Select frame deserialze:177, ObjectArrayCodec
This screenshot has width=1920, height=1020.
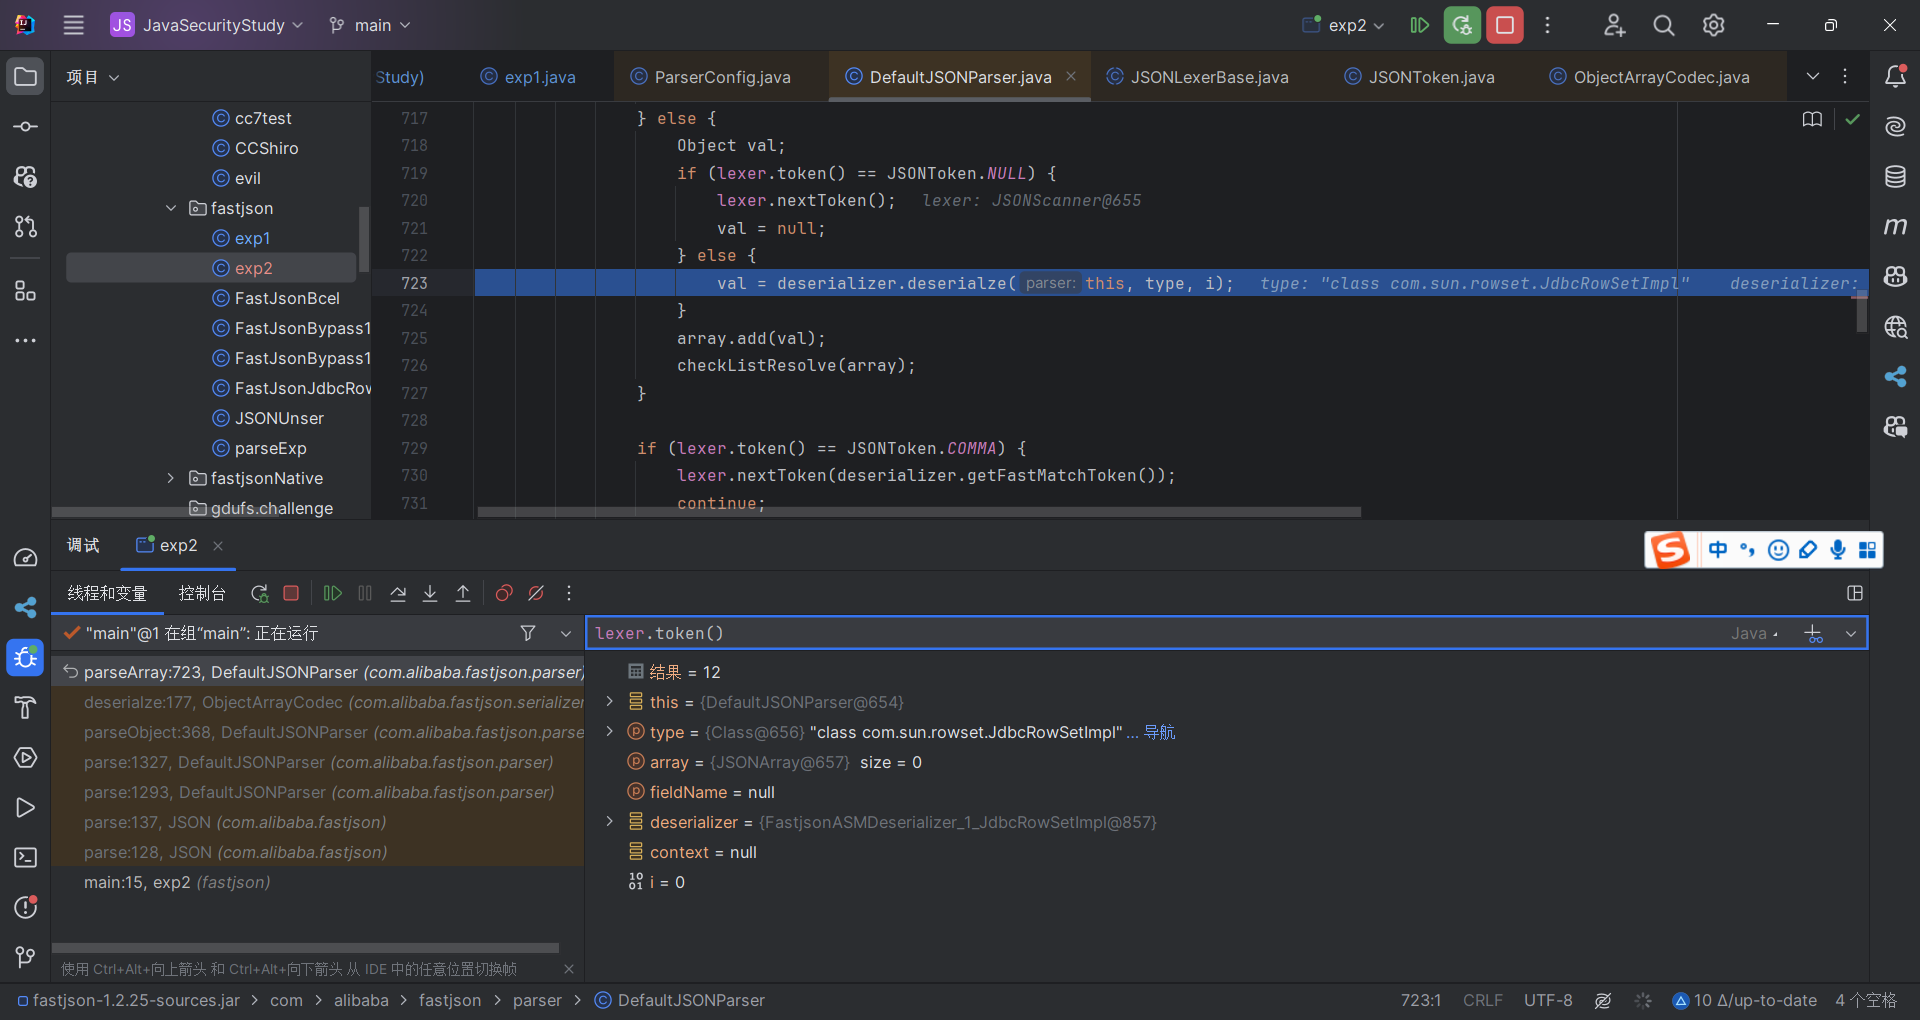click(x=318, y=702)
